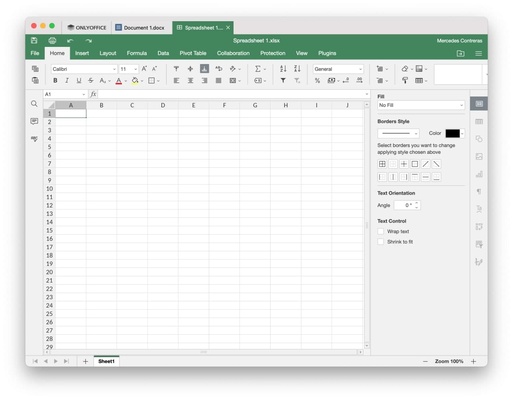Align text to middle
This screenshot has height=400, width=513.
pos(190,69)
